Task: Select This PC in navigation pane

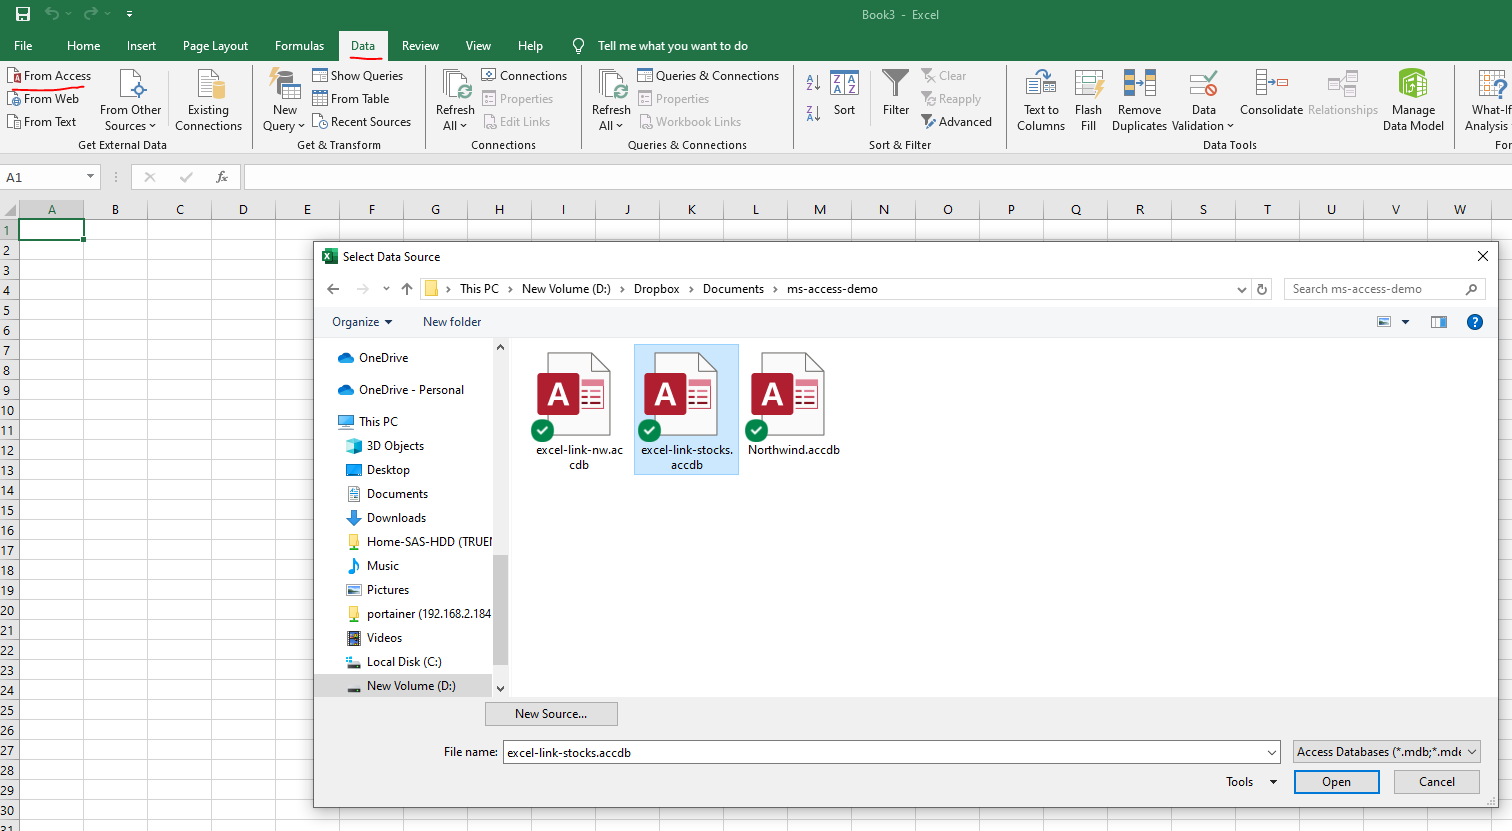Action: click(x=378, y=422)
